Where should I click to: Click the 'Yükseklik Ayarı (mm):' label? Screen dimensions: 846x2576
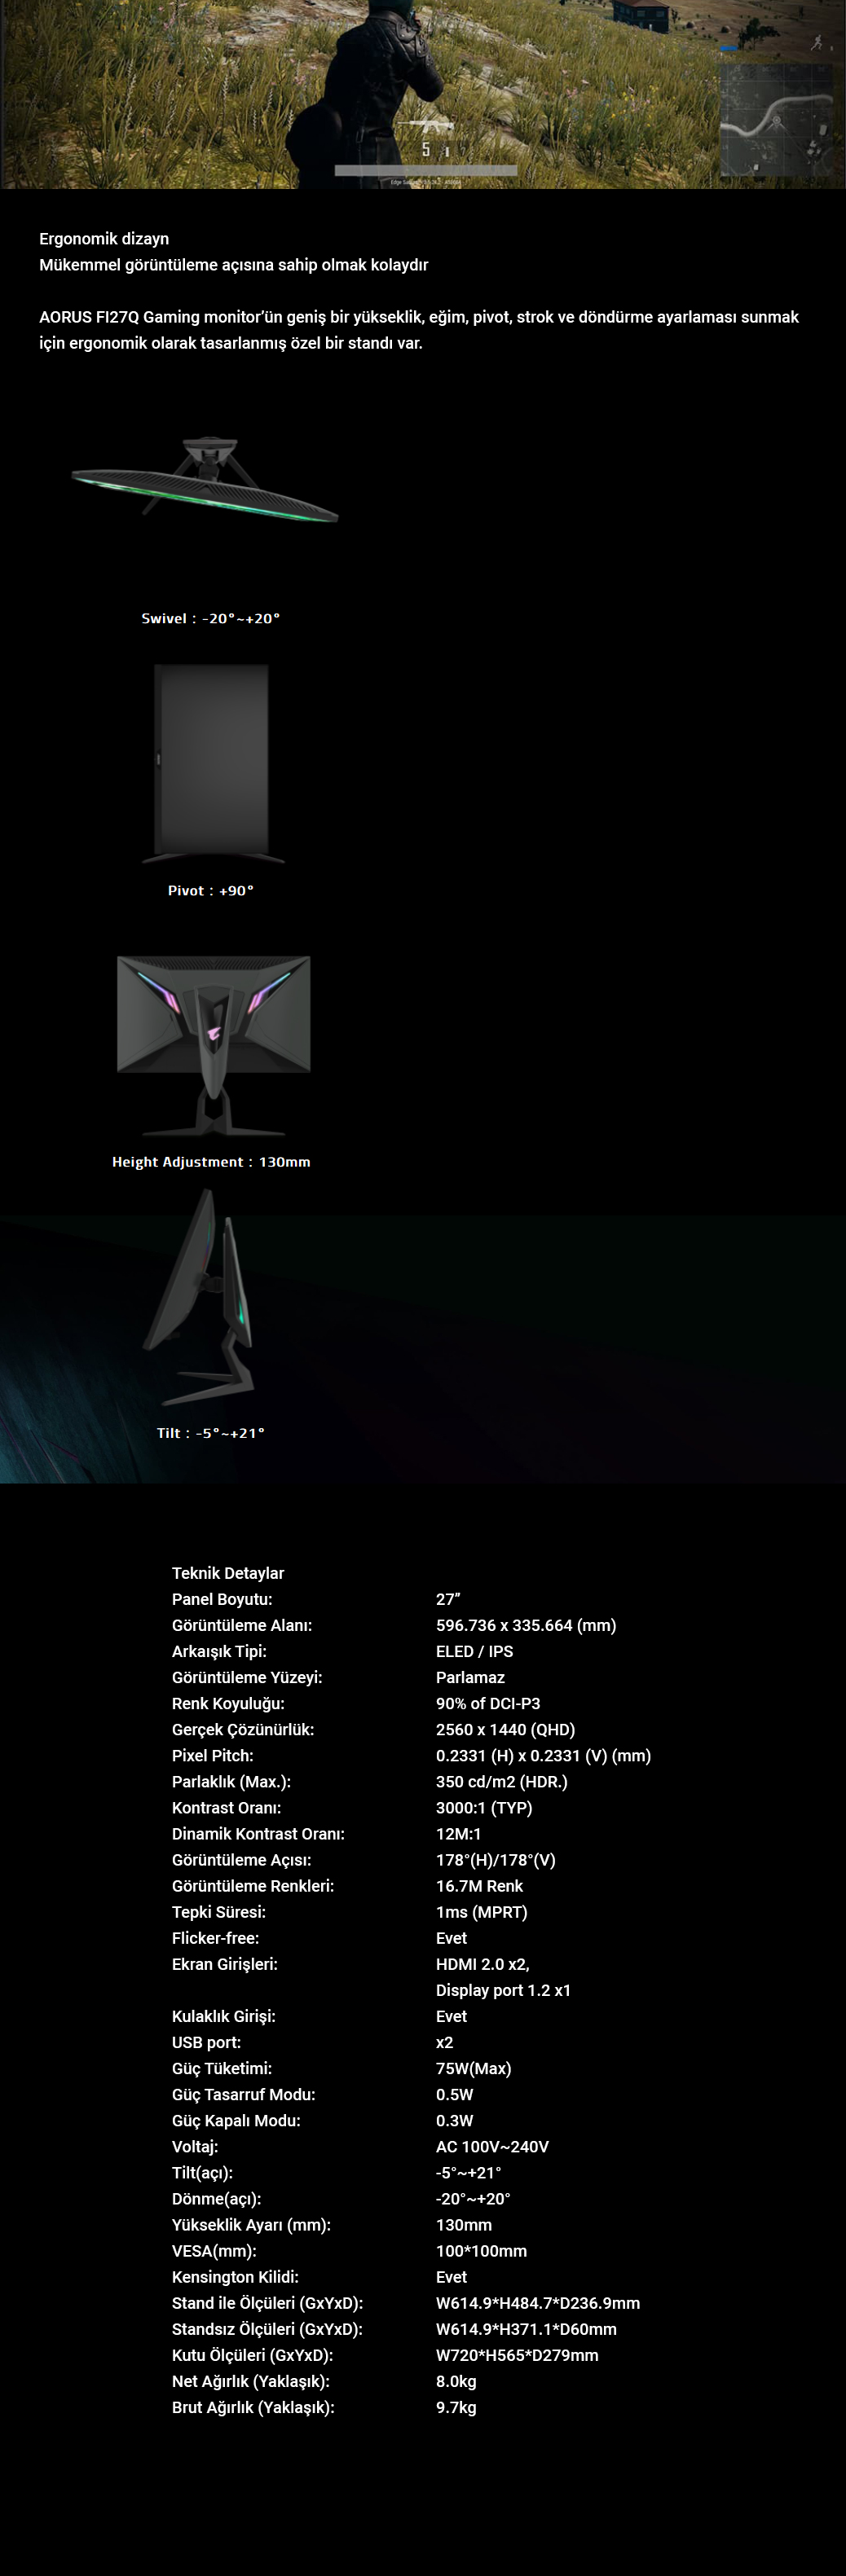pyautogui.click(x=251, y=2223)
